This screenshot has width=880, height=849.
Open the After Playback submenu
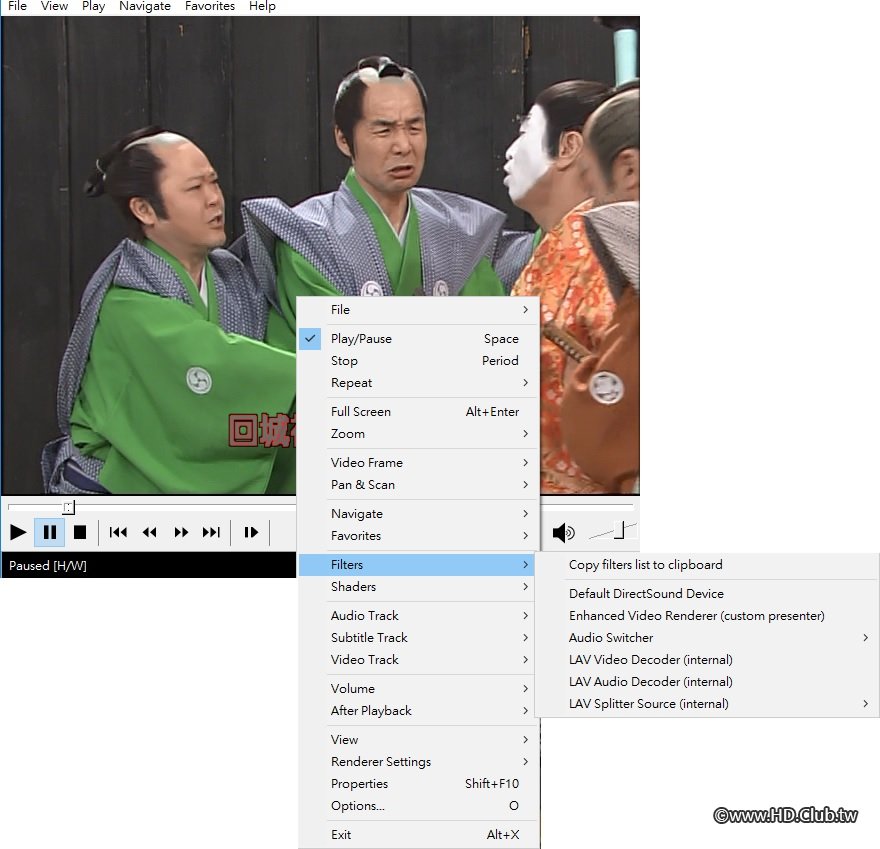418,711
